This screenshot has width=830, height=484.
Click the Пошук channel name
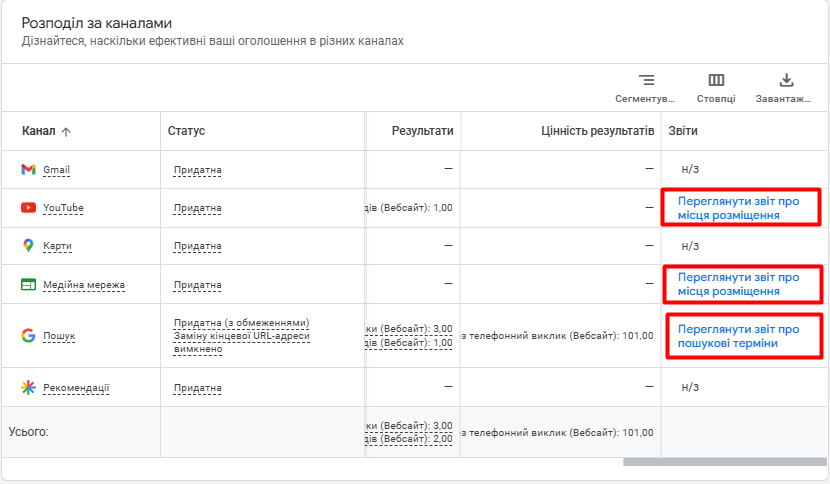(x=59, y=336)
